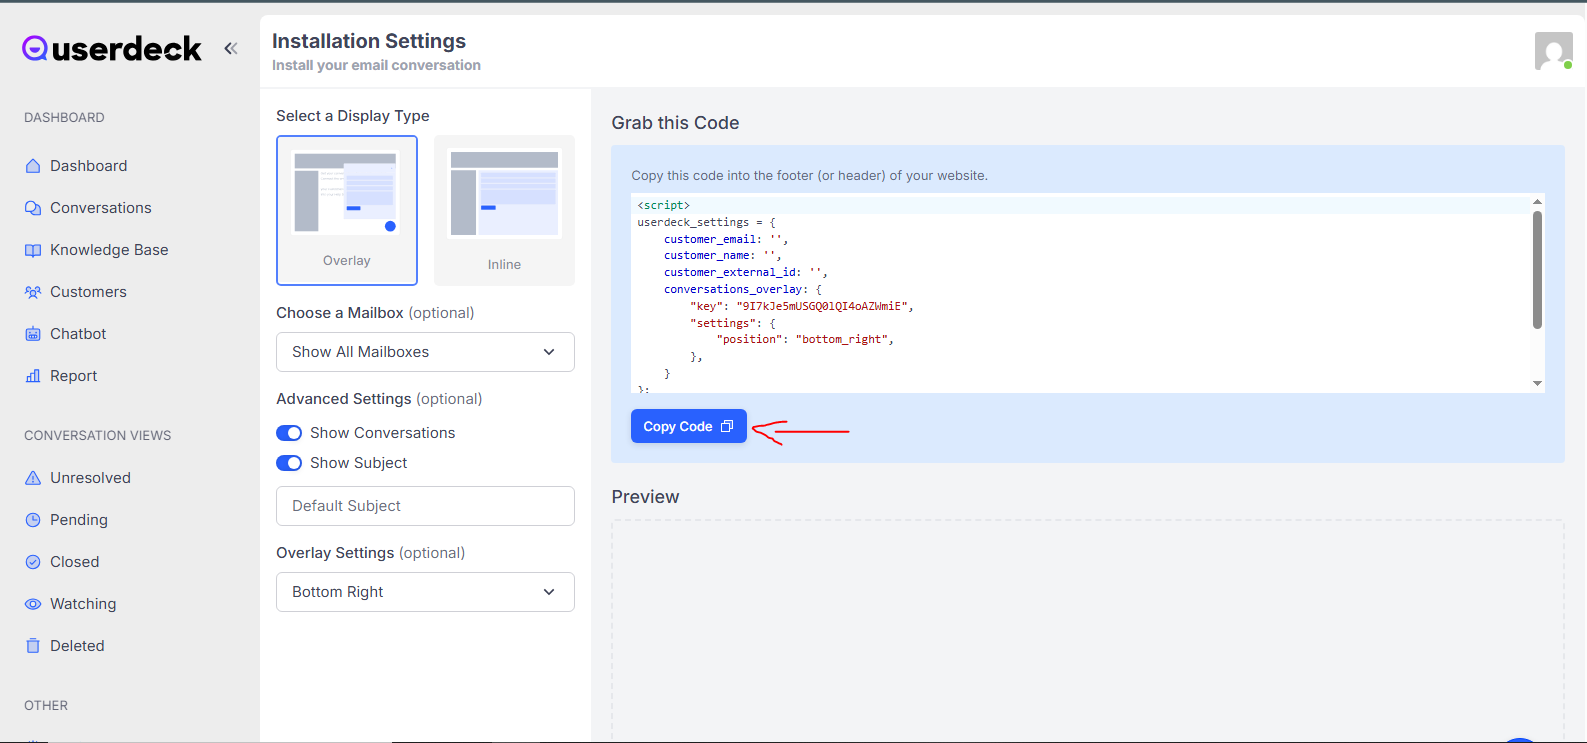Click inside the embed code text area
The height and width of the screenshot is (743, 1587).
pyautogui.click(x=1080, y=293)
